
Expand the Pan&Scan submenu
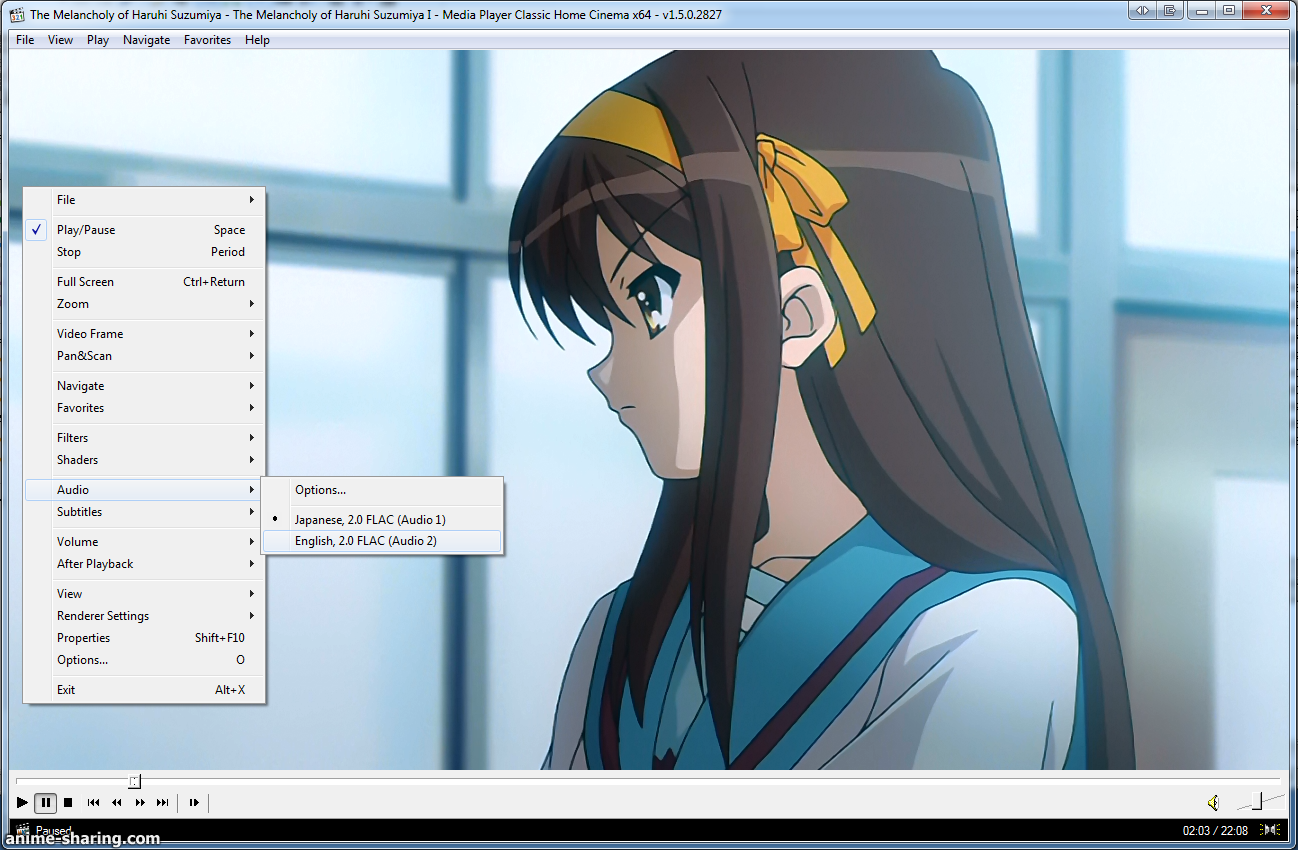point(144,356)
